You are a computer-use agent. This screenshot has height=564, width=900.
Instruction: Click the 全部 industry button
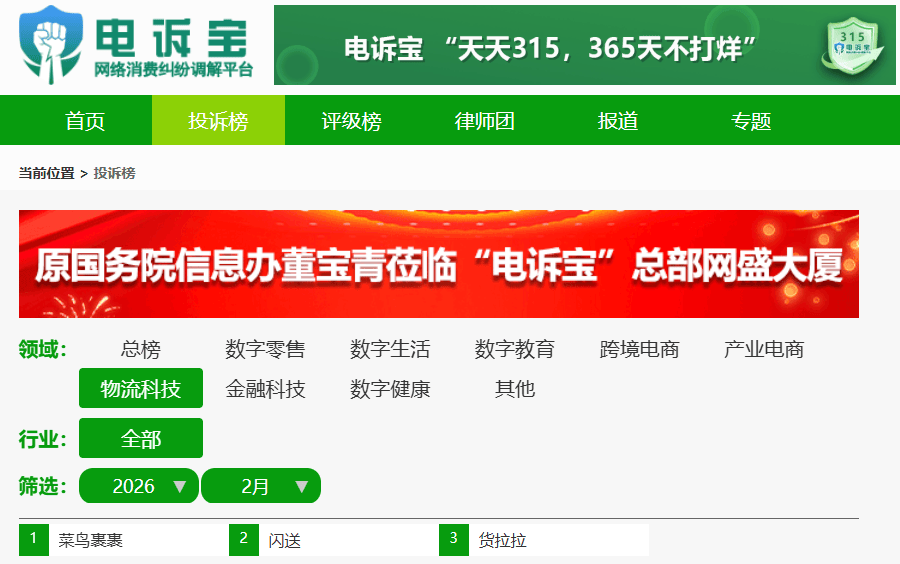pos(140,439)
